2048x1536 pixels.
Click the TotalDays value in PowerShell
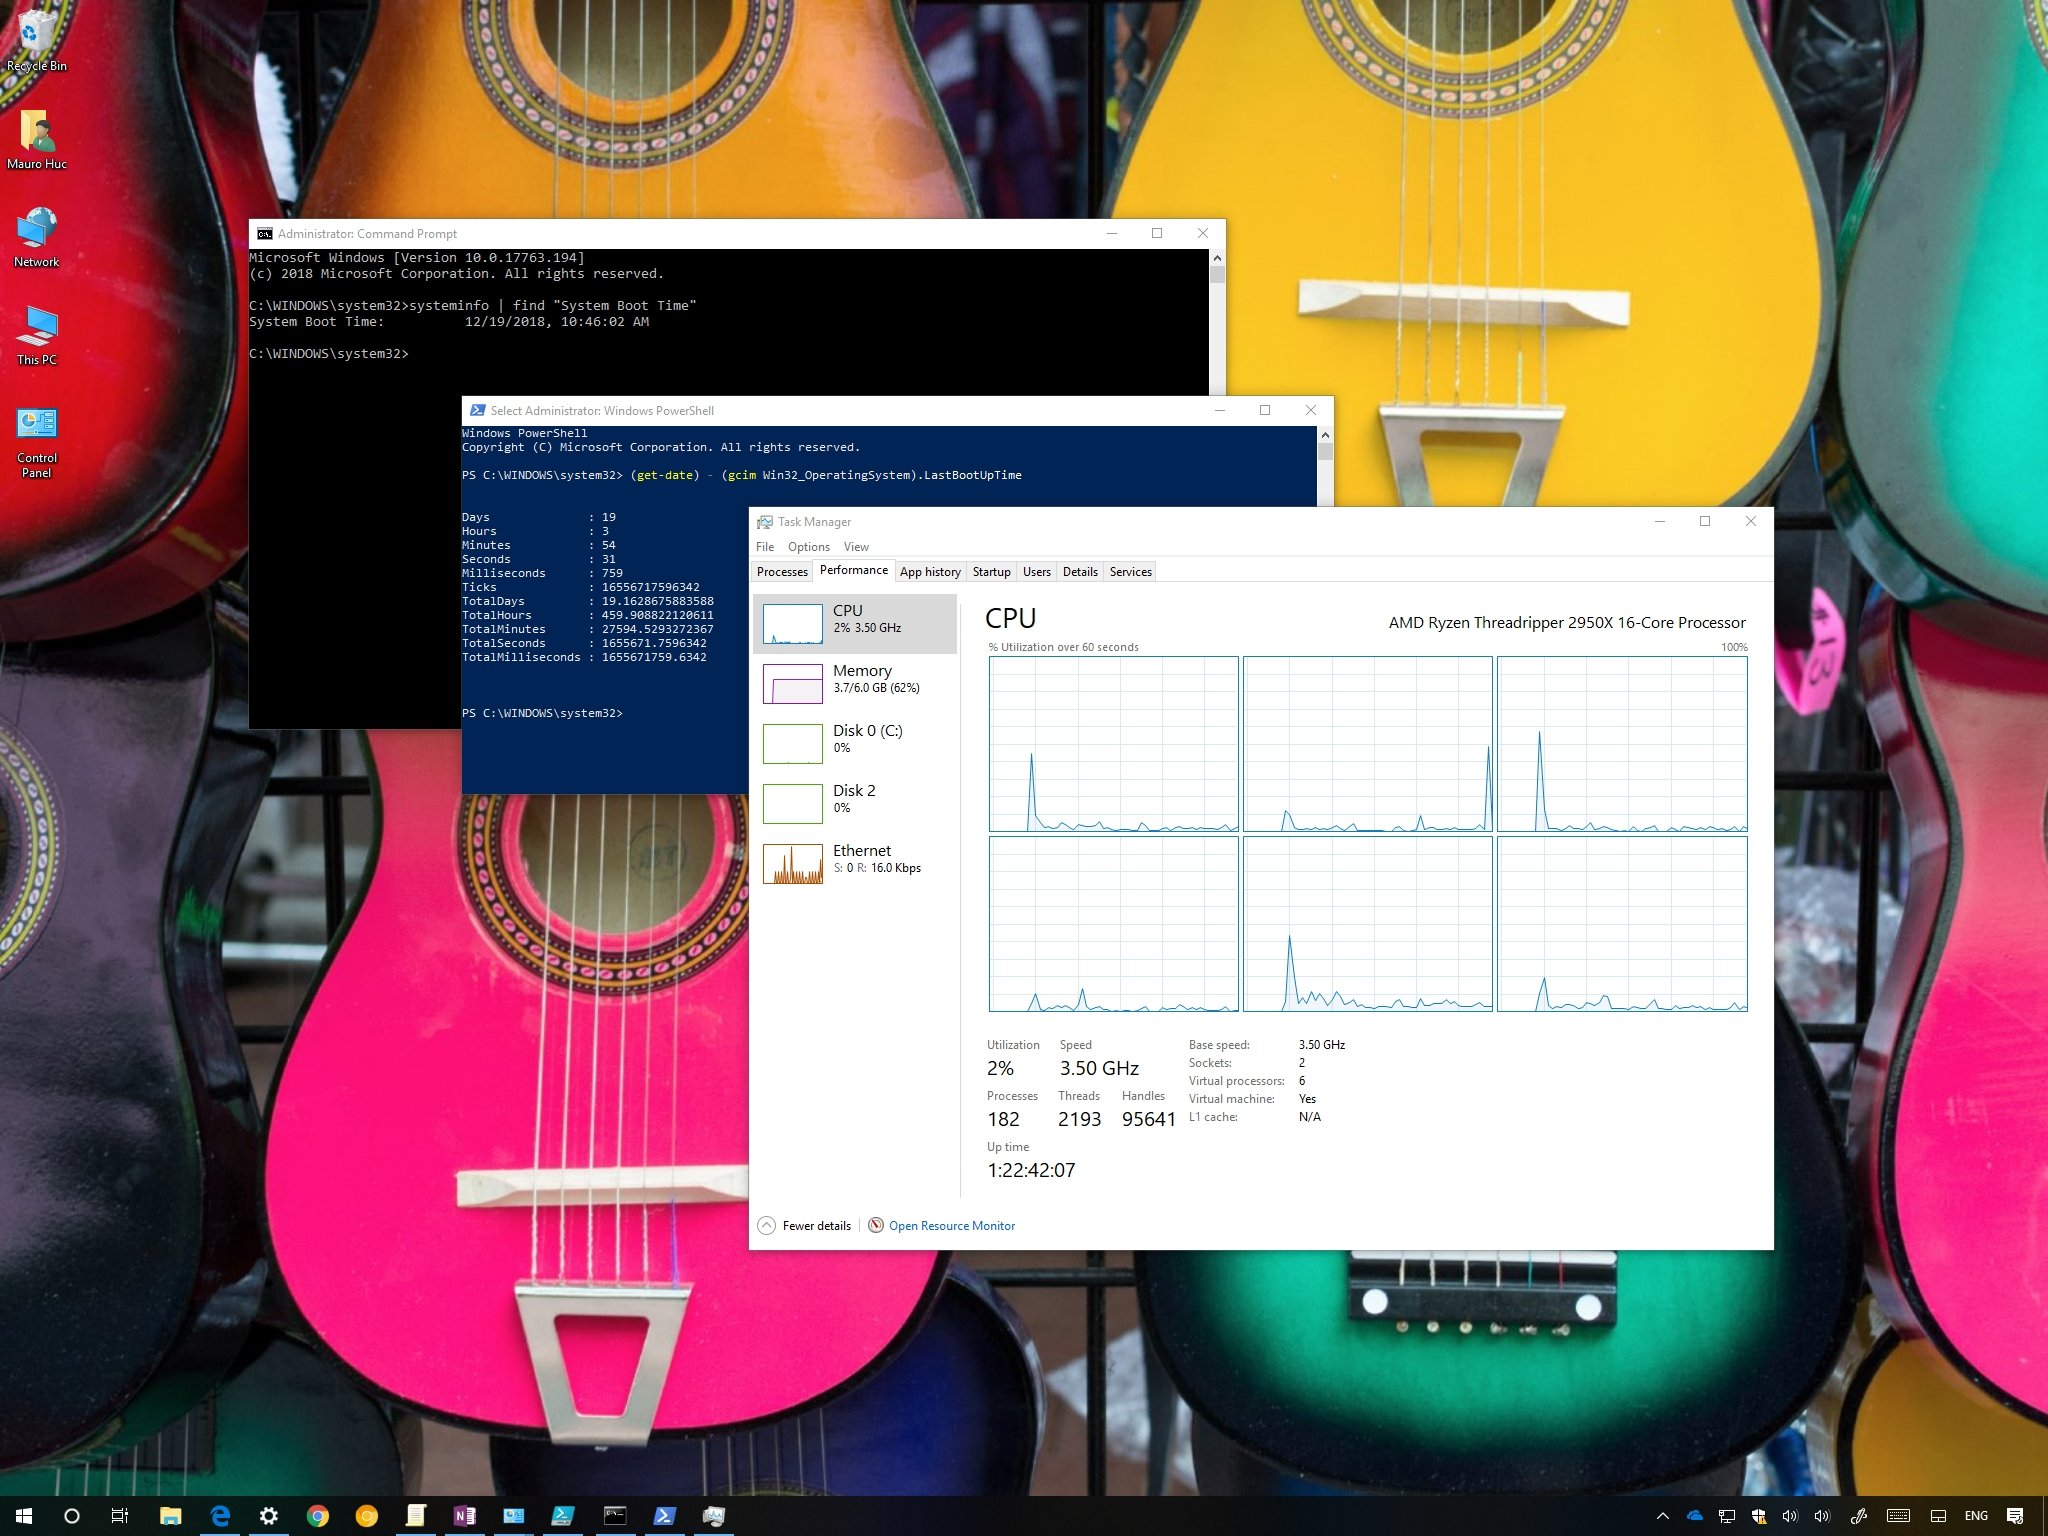[657, 601]
